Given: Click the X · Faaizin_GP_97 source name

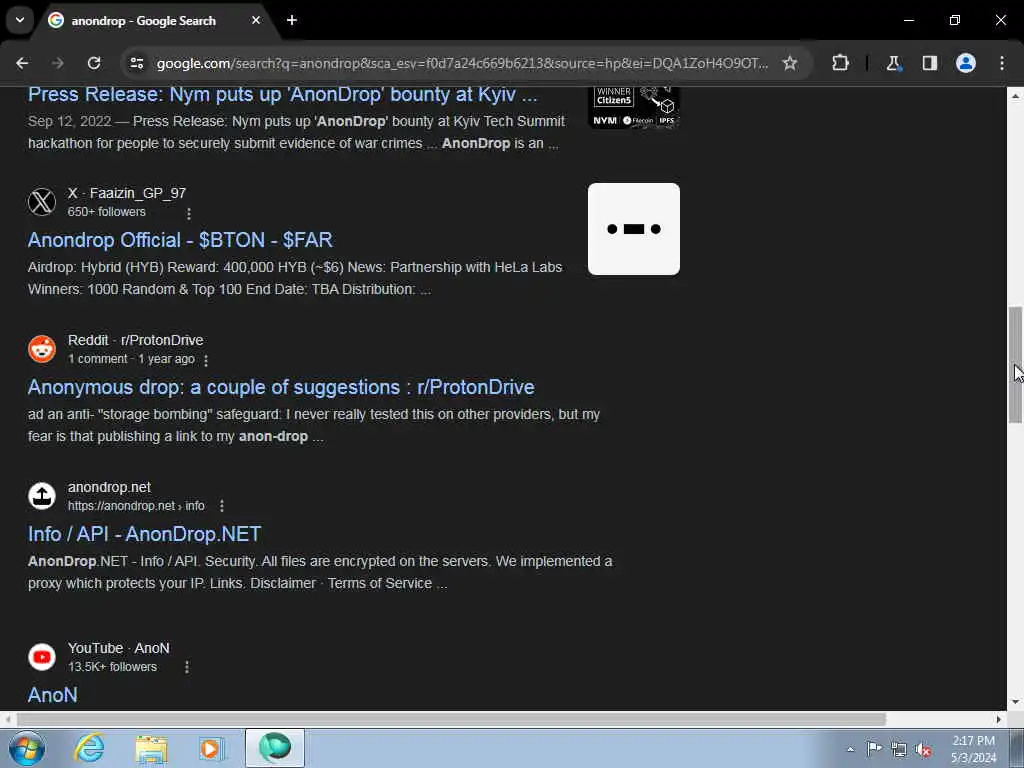Looking at the screenshot, I should tap(127, 193).
